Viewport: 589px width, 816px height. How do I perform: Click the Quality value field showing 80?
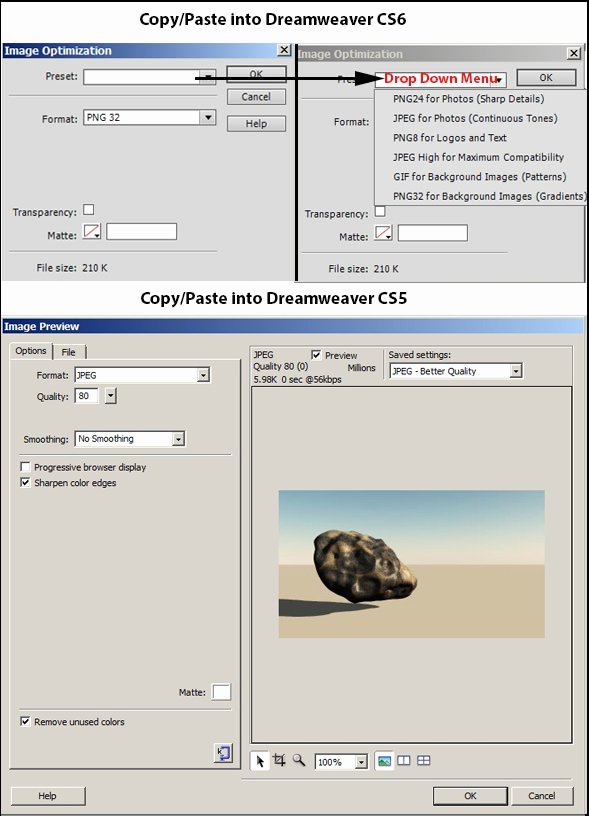[x=86, y=396]
